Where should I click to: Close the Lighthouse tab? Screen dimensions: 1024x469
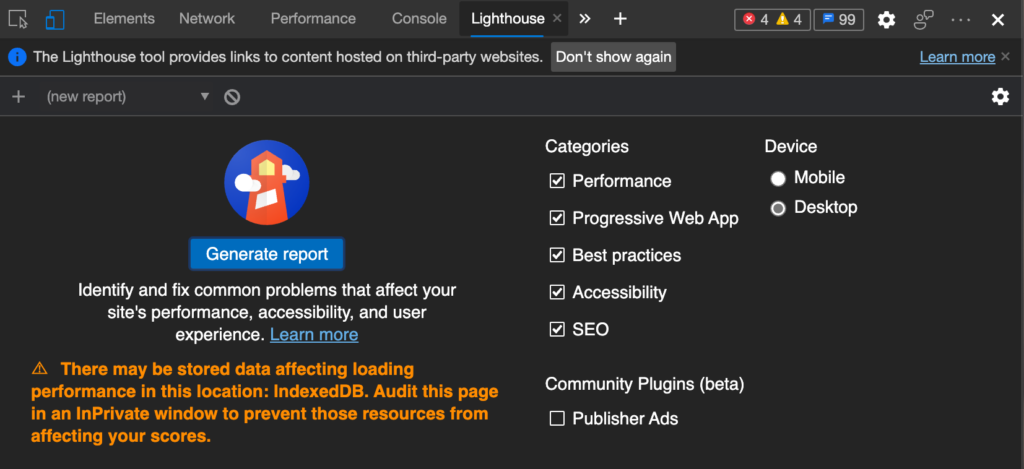557,19
